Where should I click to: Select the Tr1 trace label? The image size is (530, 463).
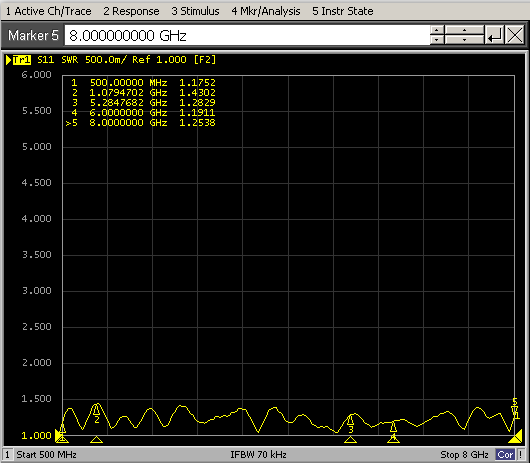22,60
